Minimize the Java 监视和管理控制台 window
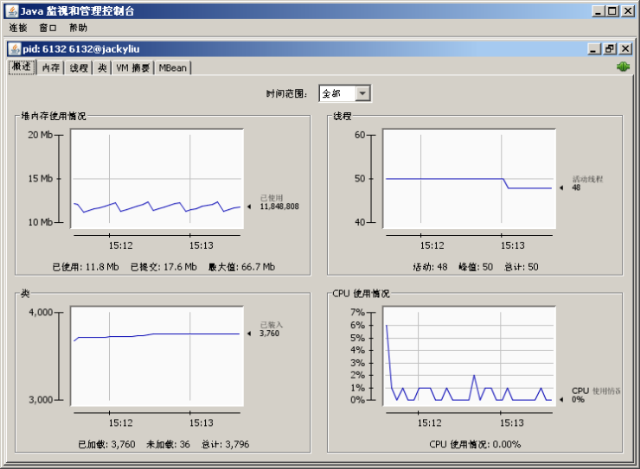640x469 pixels. click(598, 11)
